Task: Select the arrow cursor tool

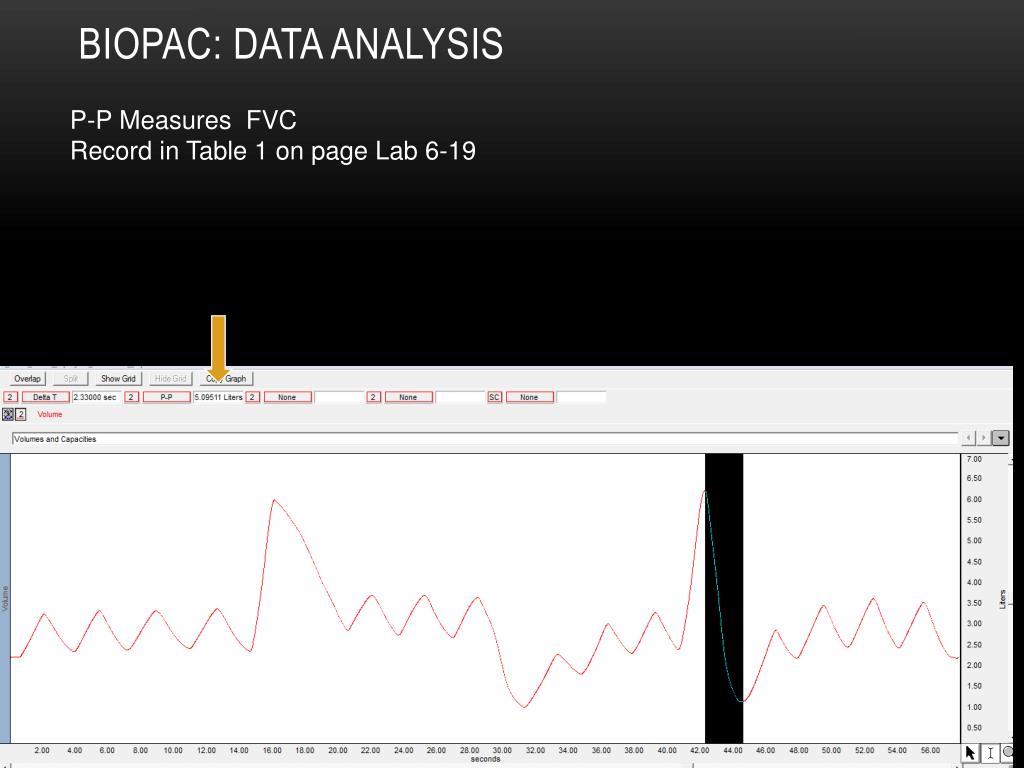Action: pyautogui.click(x=970, y=753)
